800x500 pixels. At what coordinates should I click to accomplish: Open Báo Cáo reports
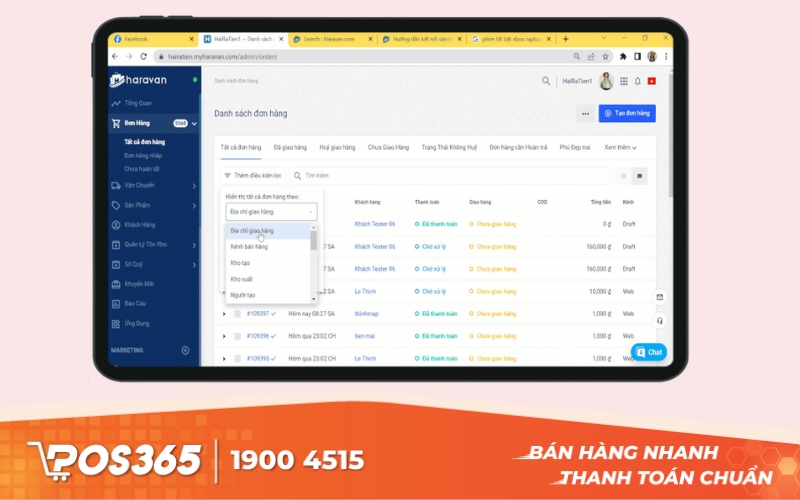pyautogui.click(x=135, y=304)
